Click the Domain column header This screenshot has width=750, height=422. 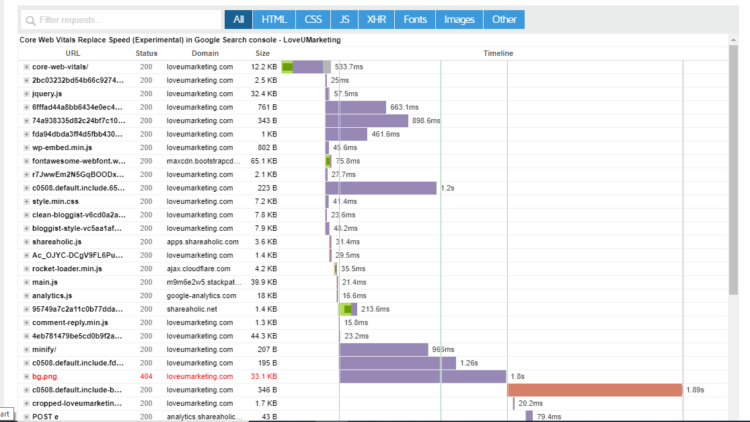click(x=205, y=54)
